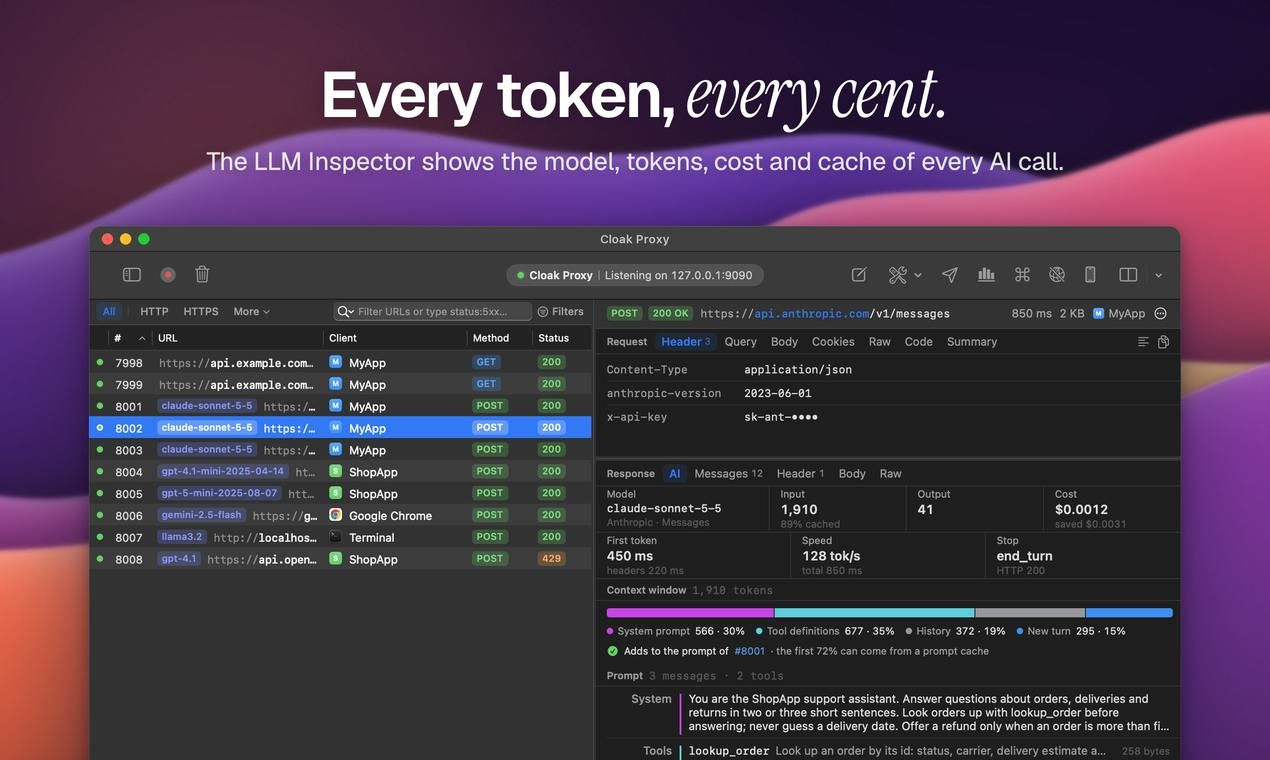Open the request Header tab
This screenshot has width=1270, height=760.
coord(686,341)
